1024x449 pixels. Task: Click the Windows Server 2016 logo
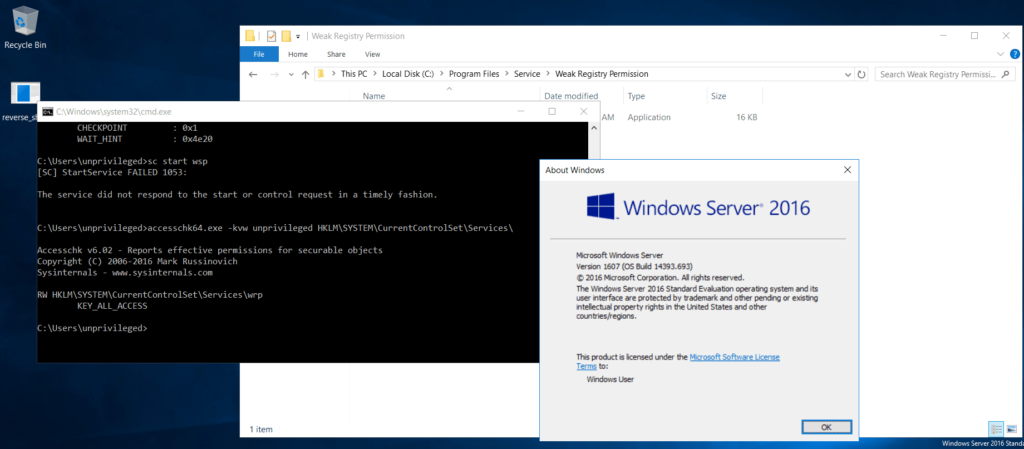tap(698, 208)
